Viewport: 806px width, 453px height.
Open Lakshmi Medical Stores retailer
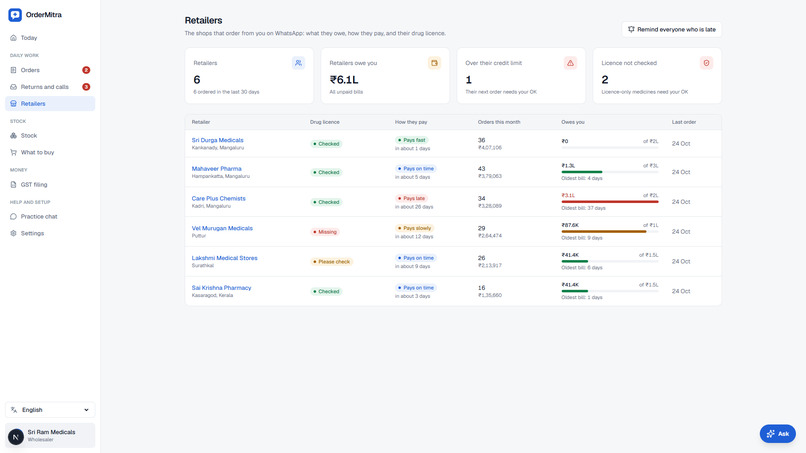coord(225,258)
